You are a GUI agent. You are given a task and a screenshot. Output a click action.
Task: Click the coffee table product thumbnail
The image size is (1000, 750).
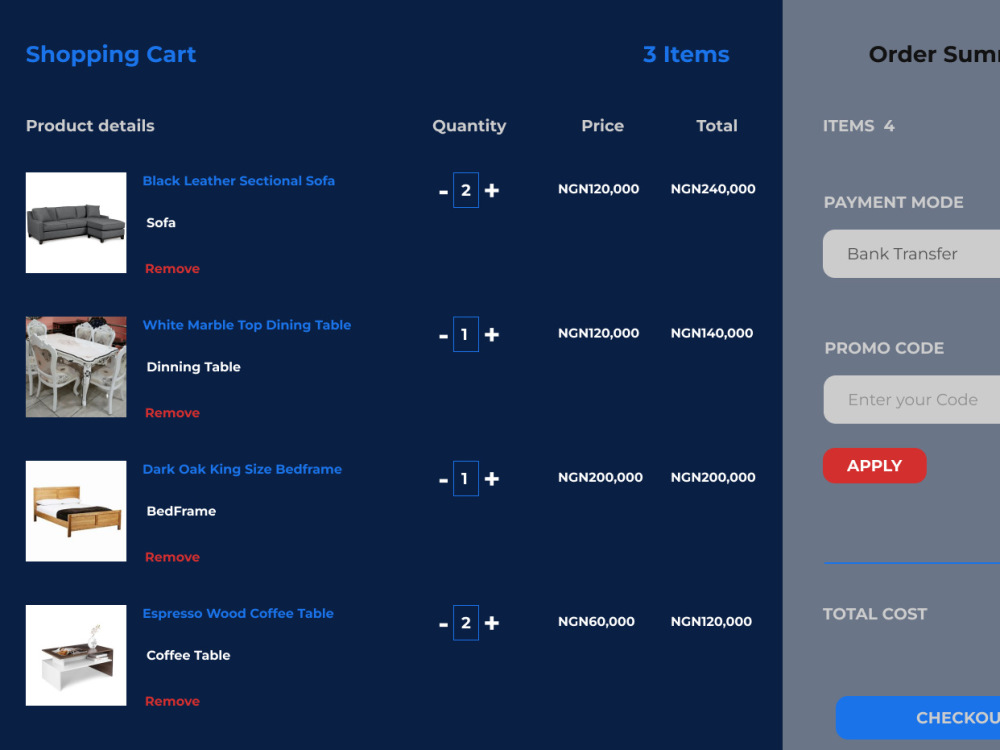[x=76, y=655]
